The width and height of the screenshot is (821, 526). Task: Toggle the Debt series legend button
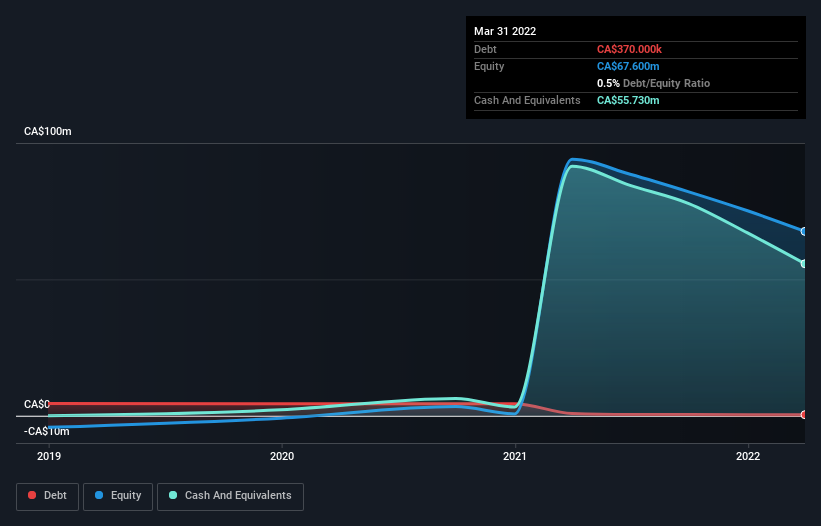coord(47,496)
